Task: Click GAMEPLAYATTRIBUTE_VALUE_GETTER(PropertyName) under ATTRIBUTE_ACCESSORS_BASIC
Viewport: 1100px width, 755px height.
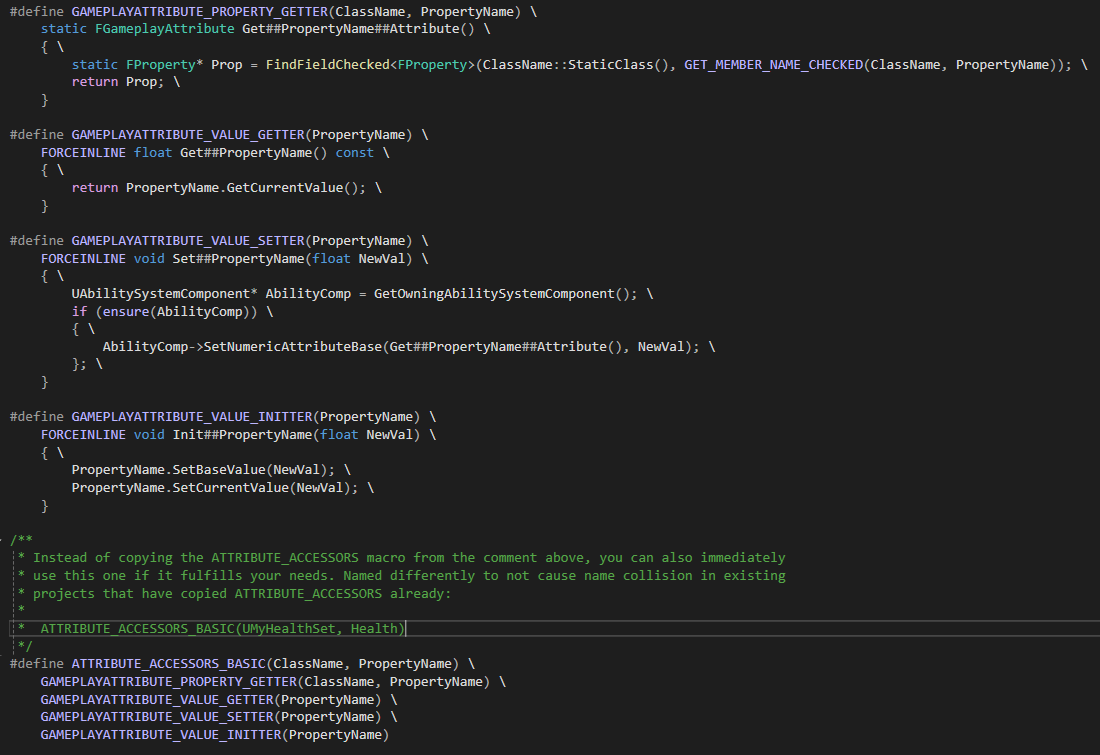Action: coord(211,700)
